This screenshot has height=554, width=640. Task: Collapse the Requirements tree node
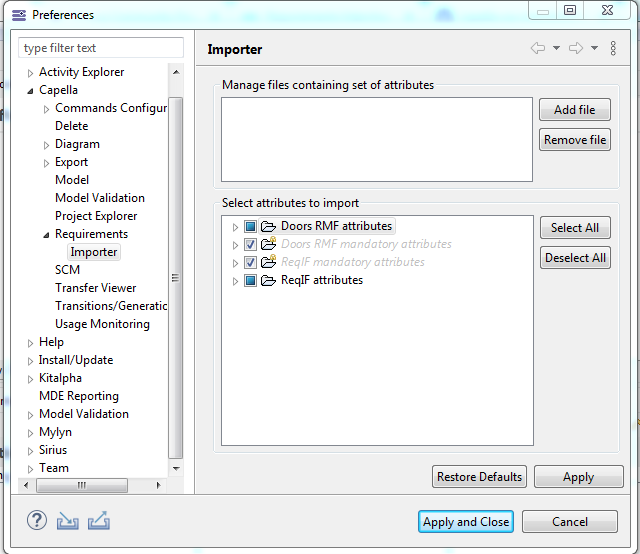(x=46, y=235)
